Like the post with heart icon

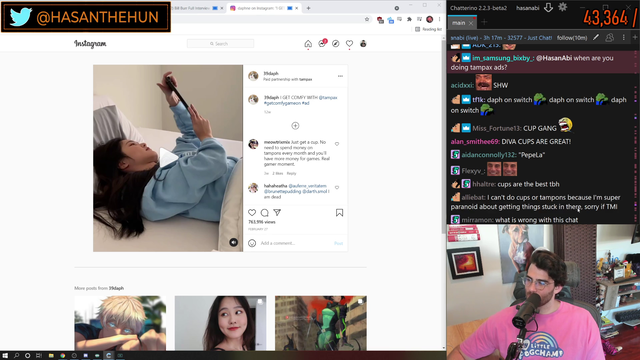tap(252, 213)
